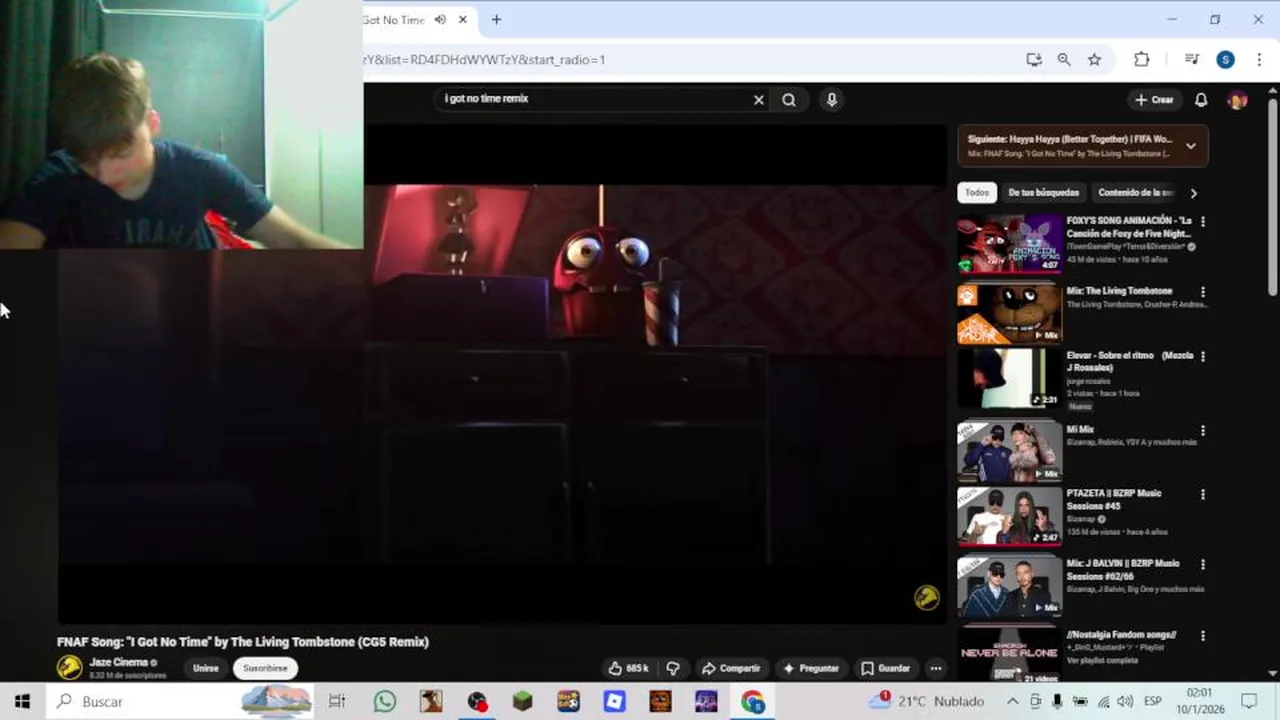The image size is (1280, 720).
Task: Start voice search with the microphone icon
Action: (x=831, y=99)
